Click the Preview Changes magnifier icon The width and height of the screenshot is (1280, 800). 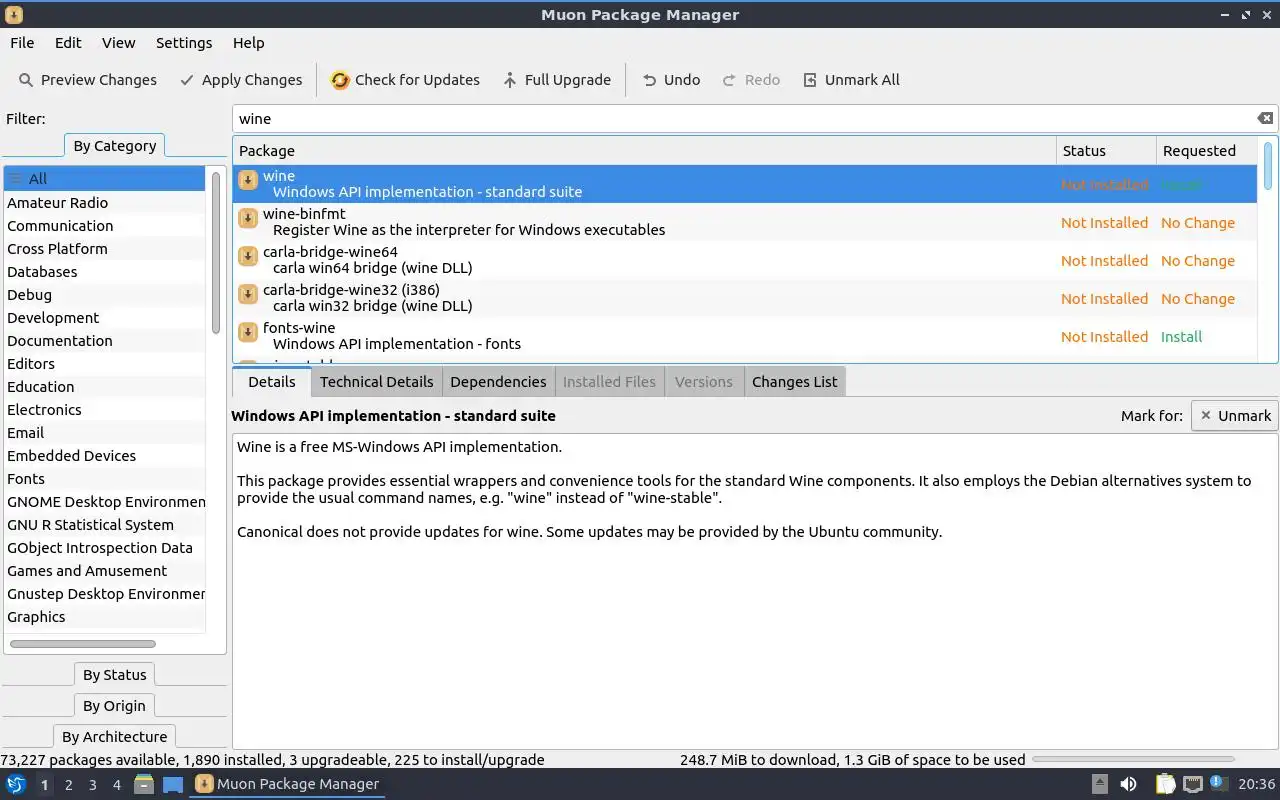pos(25,80)
